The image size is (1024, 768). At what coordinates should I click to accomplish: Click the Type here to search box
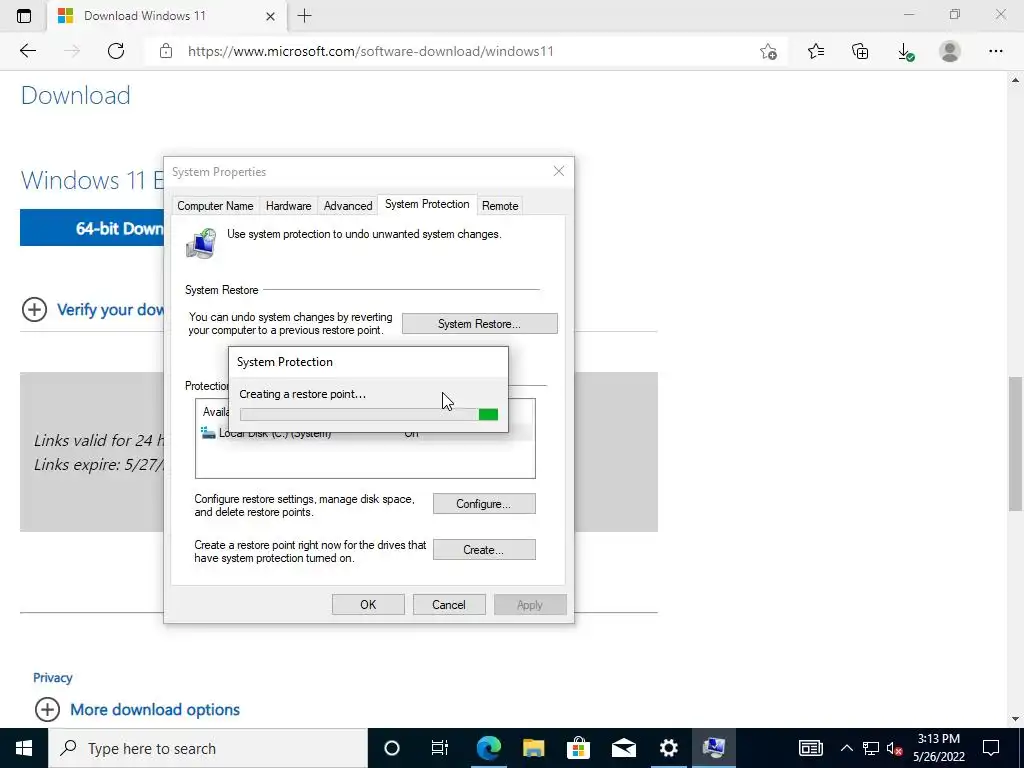coord(208,748)
